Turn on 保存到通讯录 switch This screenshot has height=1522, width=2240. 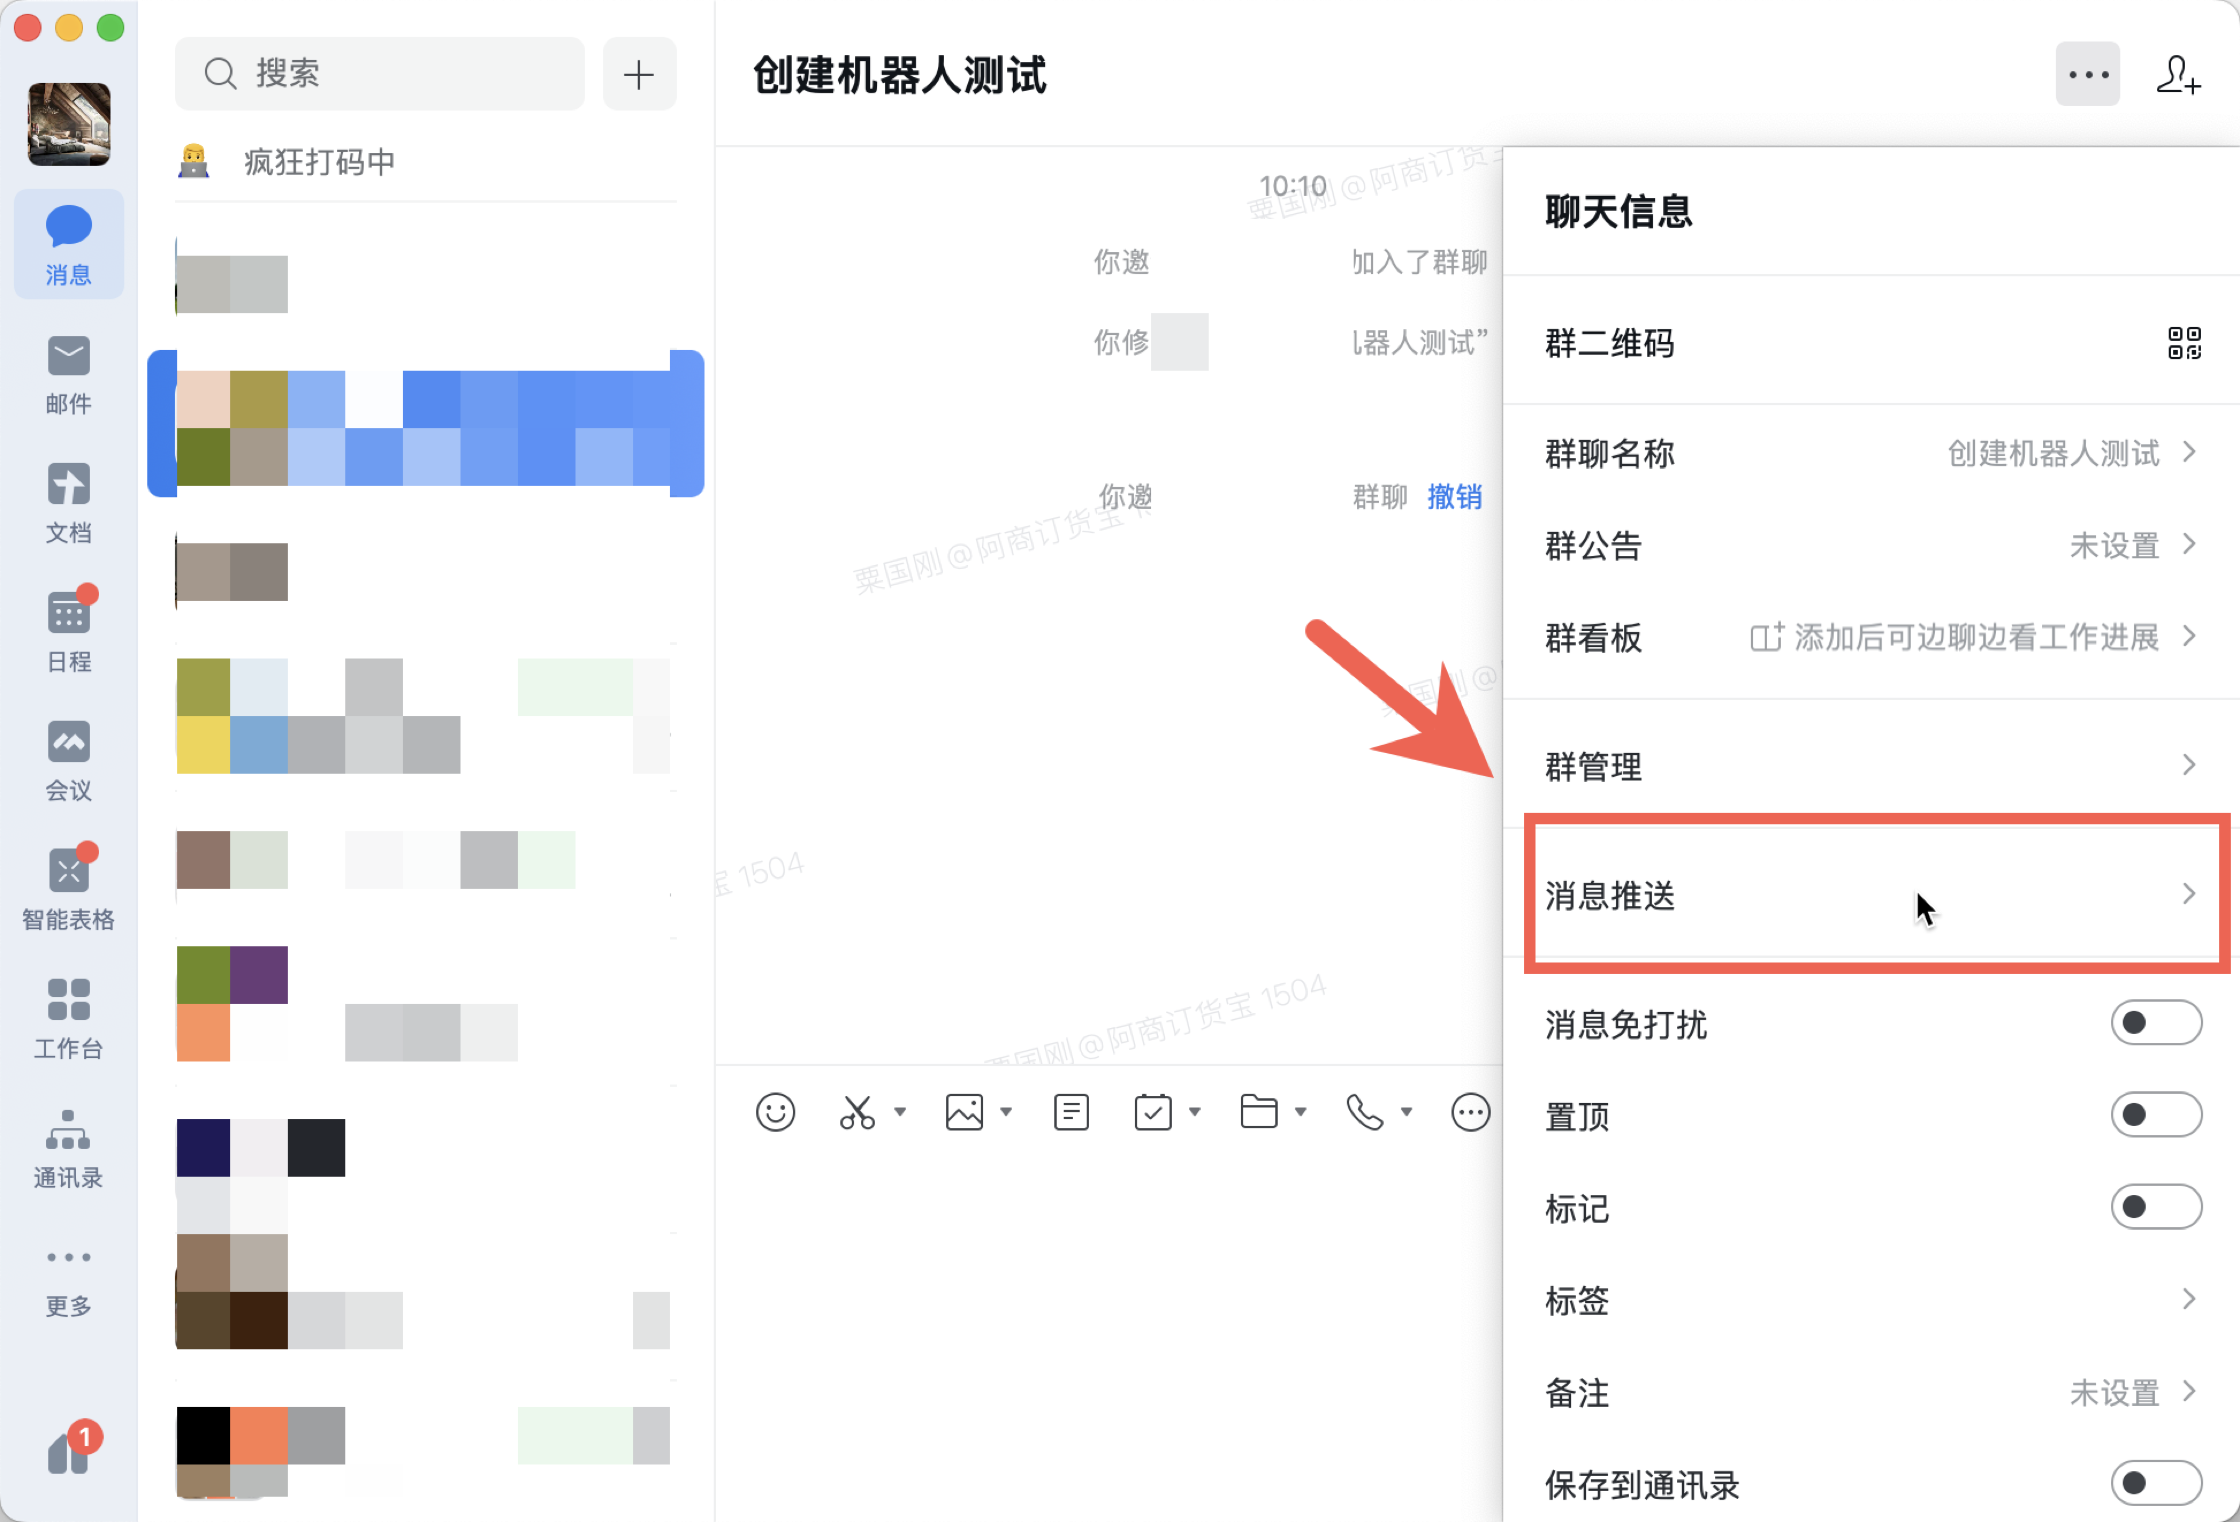(2156, 1483)
